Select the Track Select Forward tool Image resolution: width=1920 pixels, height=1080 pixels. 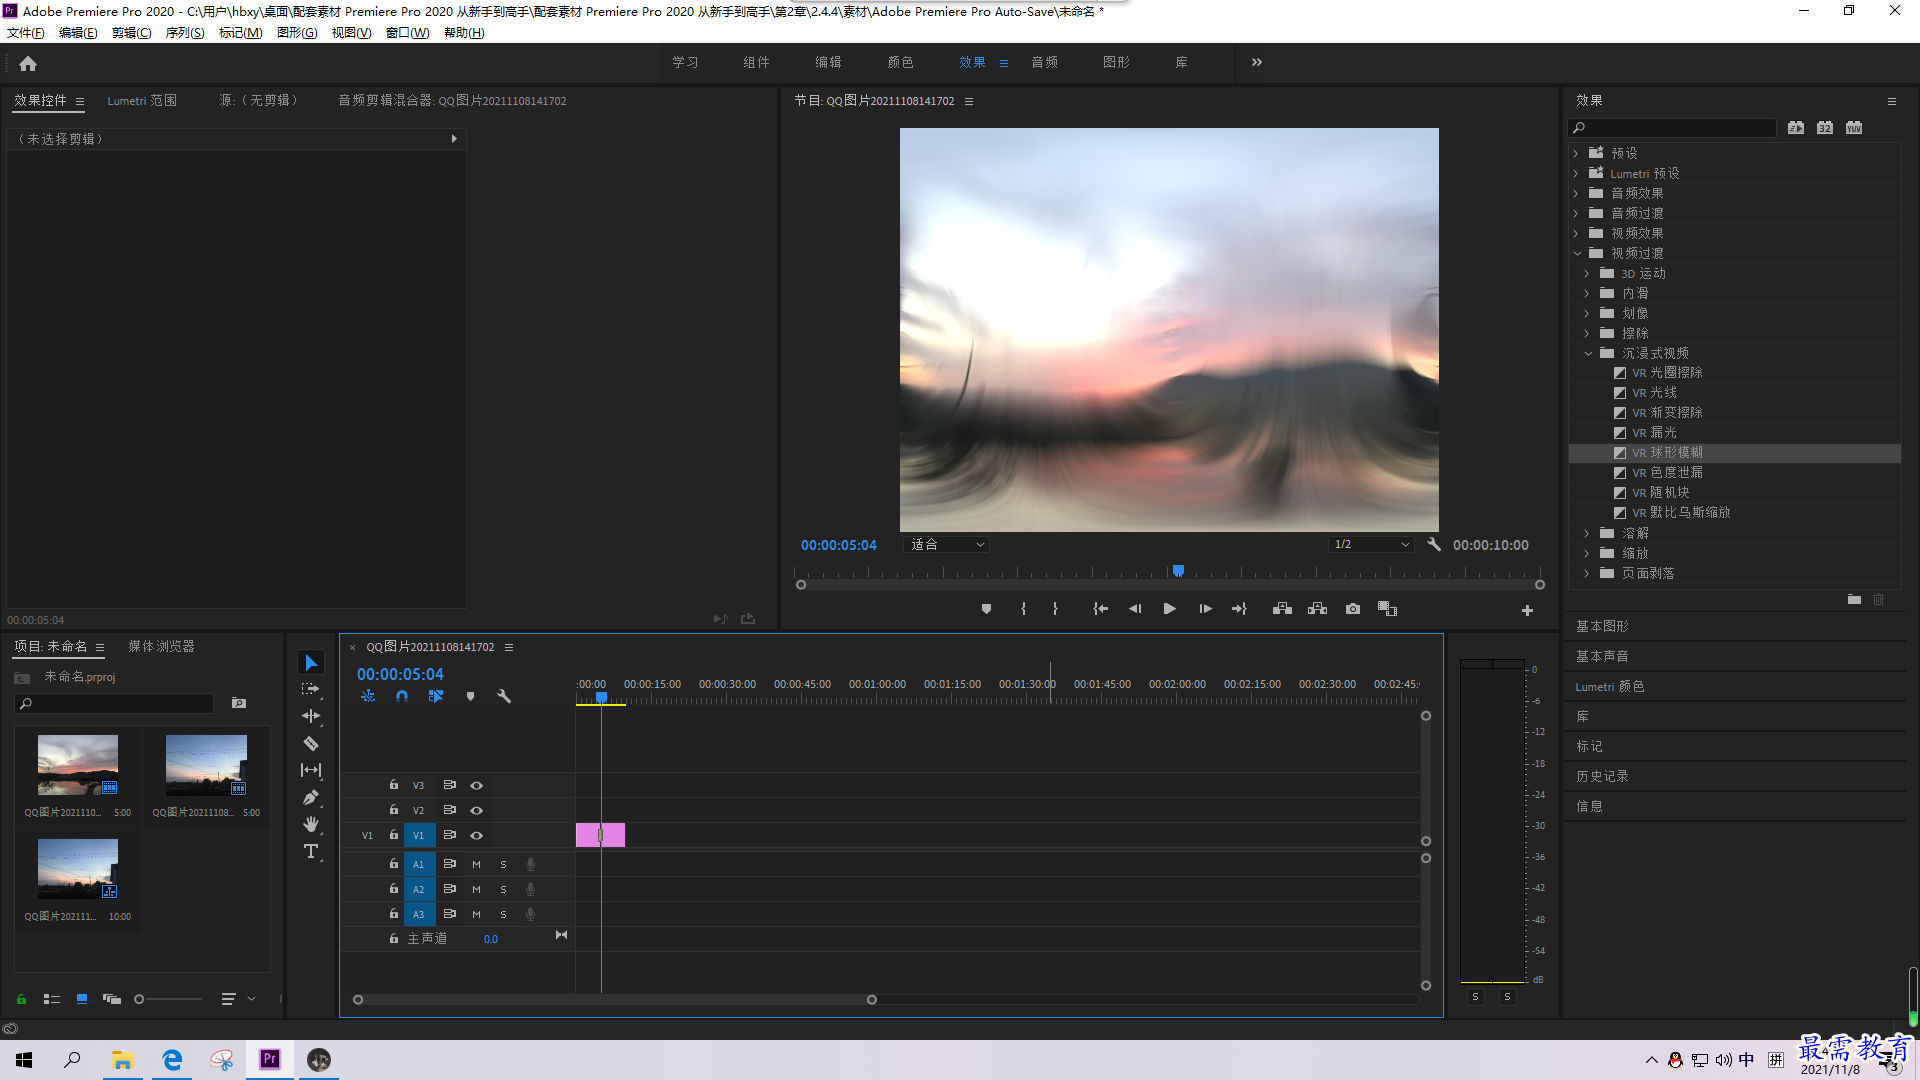[311, 689]
